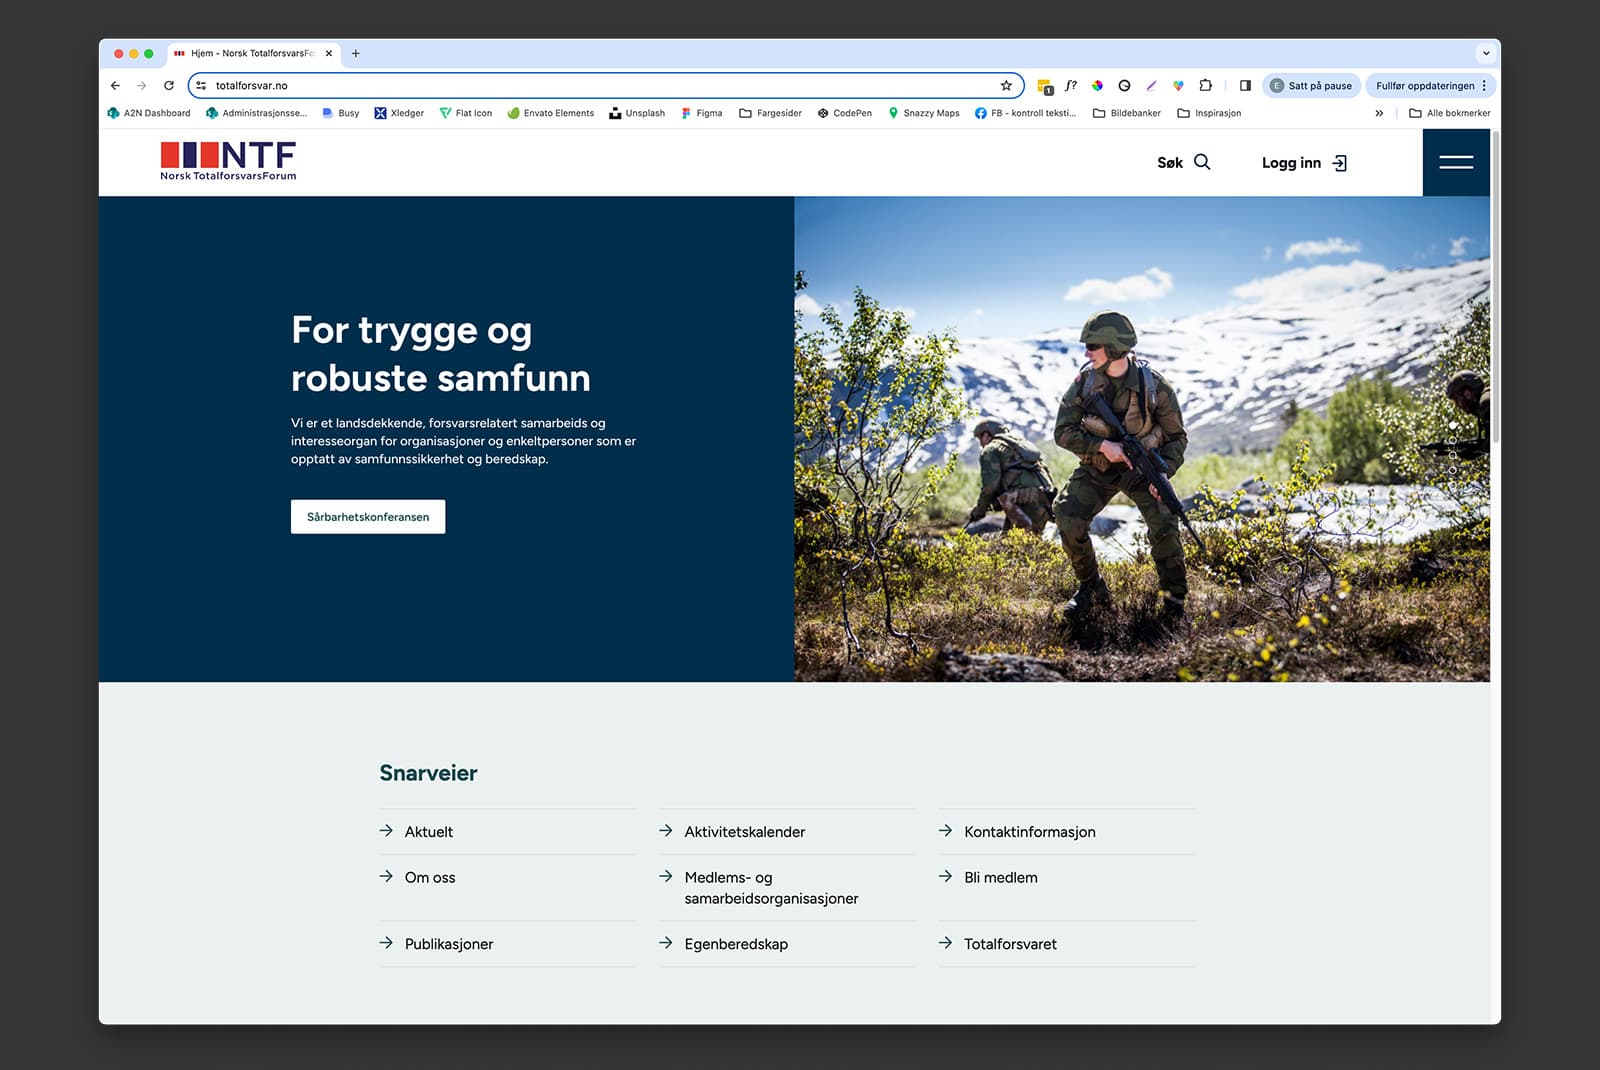Click the Sårbarhetskonferansen button
Viewport: 1600px width, 1070px height.
pos(368,517)
